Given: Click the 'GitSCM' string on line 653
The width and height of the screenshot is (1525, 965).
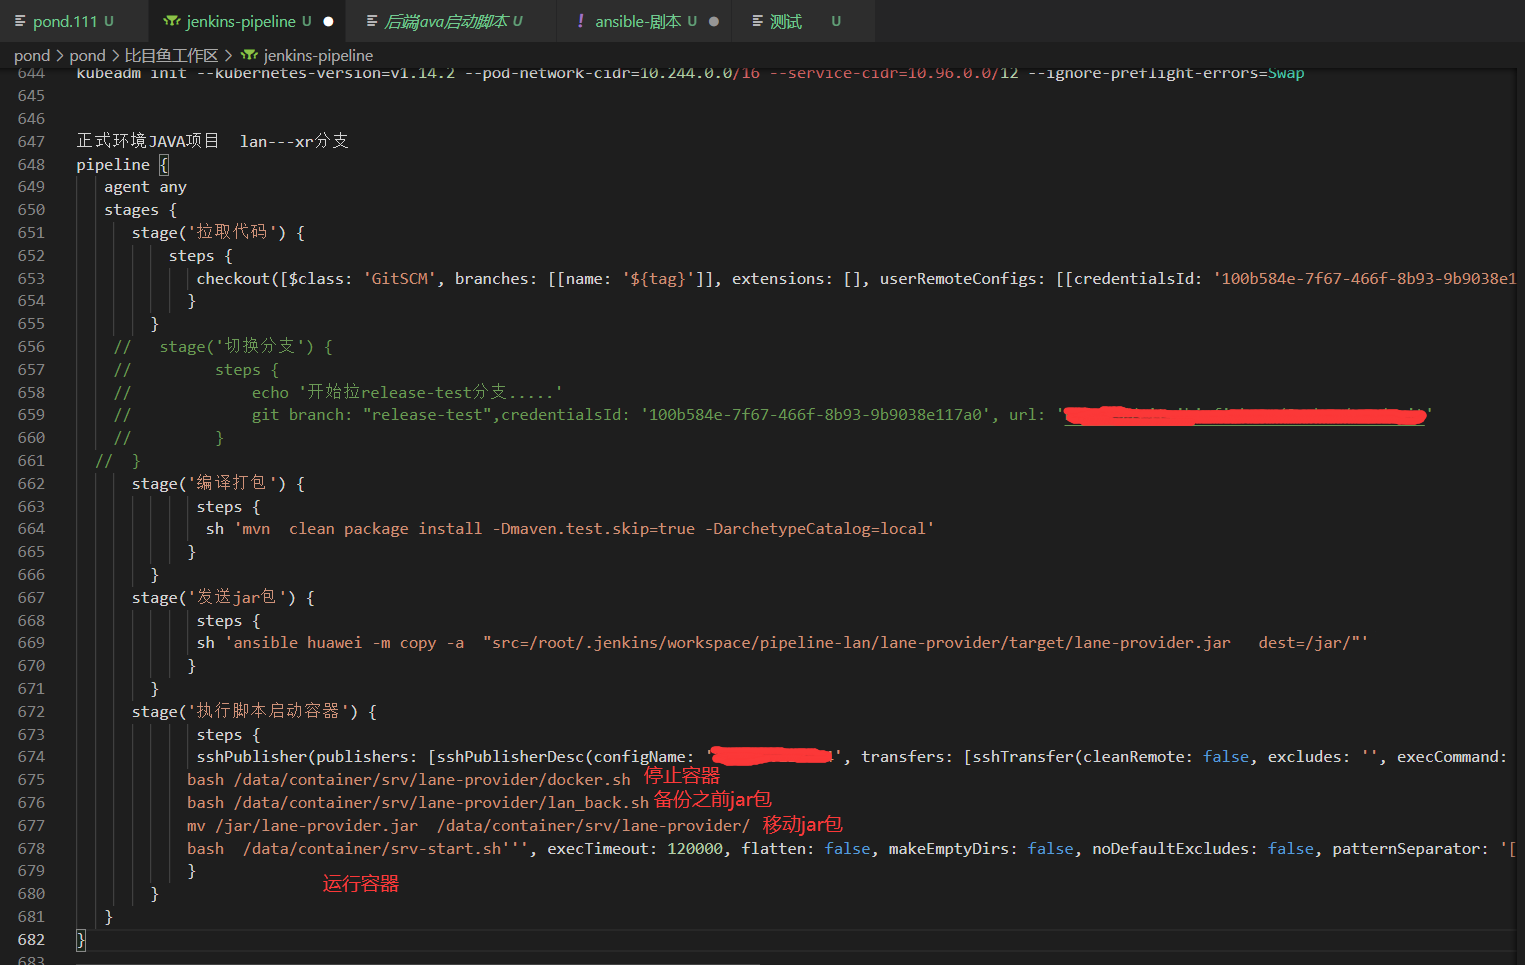Looking at the screenshot, I should tap(400, 278).
